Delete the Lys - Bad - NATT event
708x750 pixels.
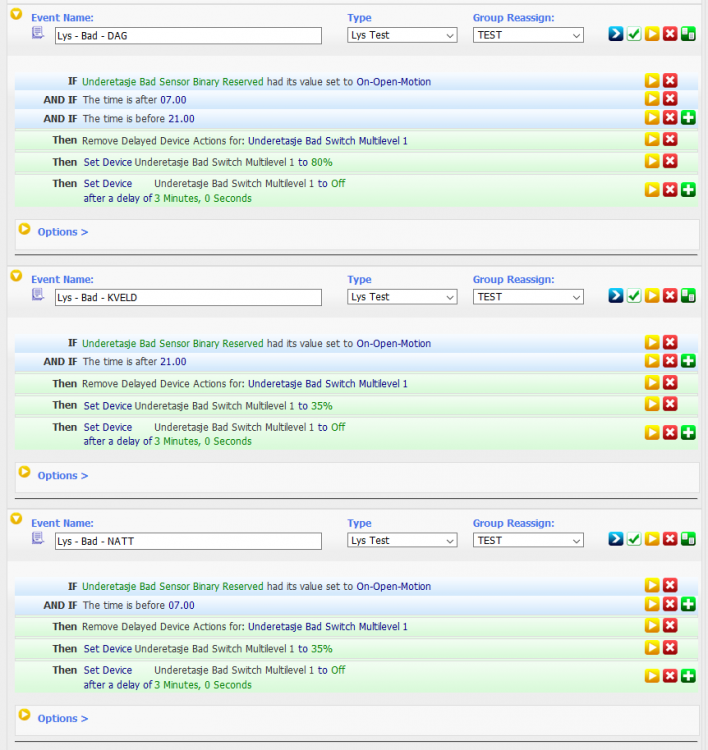point(670,540)
